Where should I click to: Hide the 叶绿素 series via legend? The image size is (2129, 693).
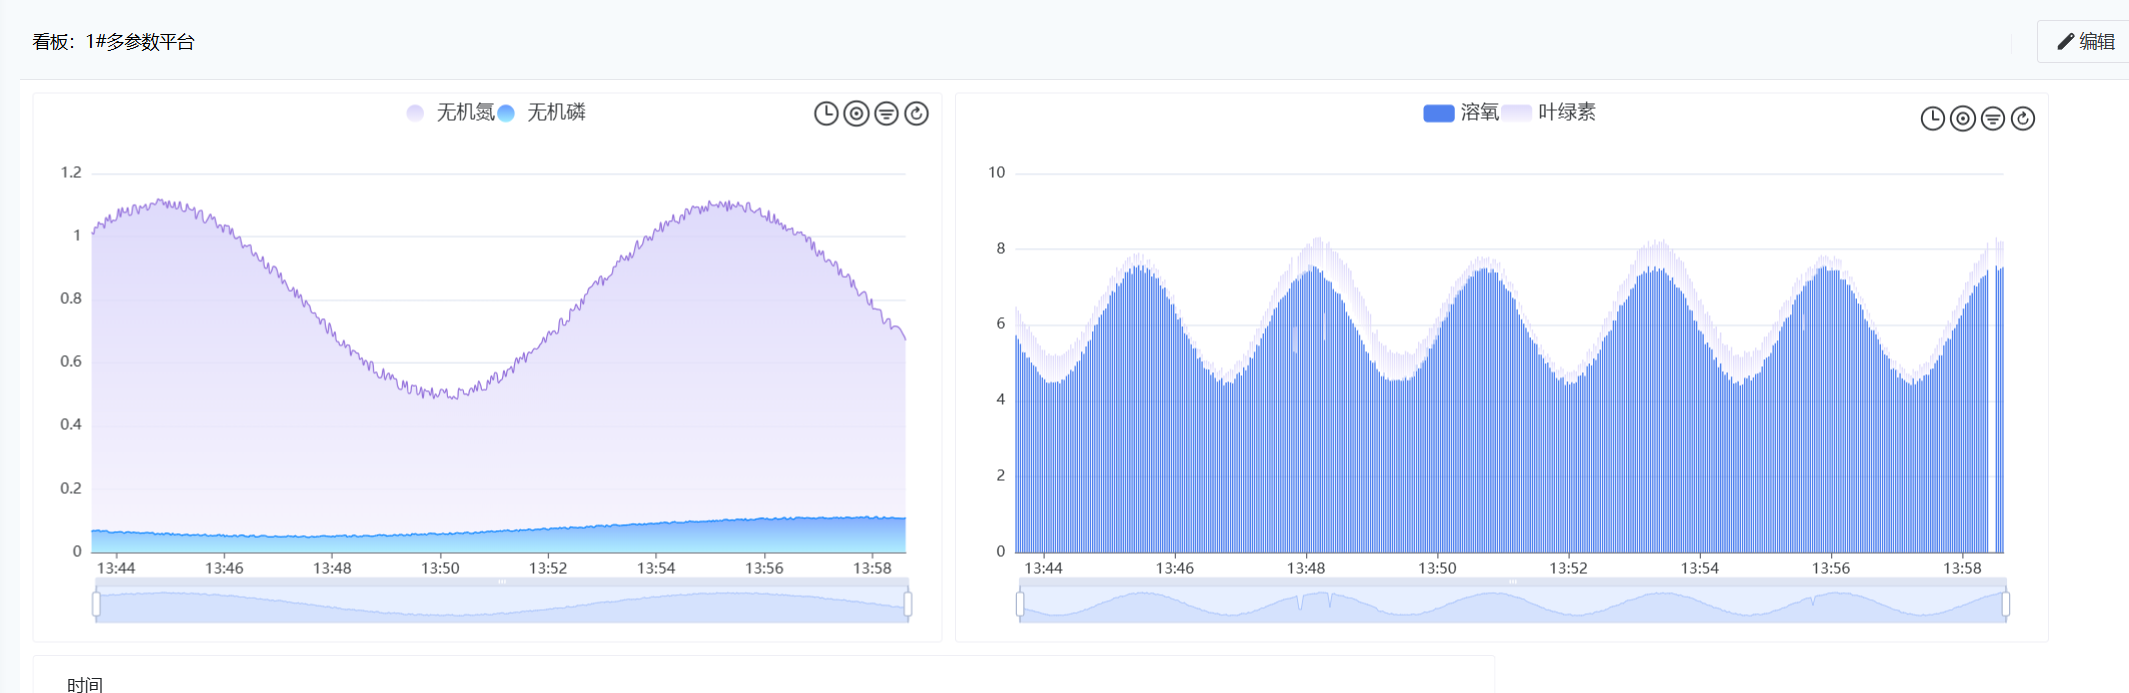tap(1550, 113)
